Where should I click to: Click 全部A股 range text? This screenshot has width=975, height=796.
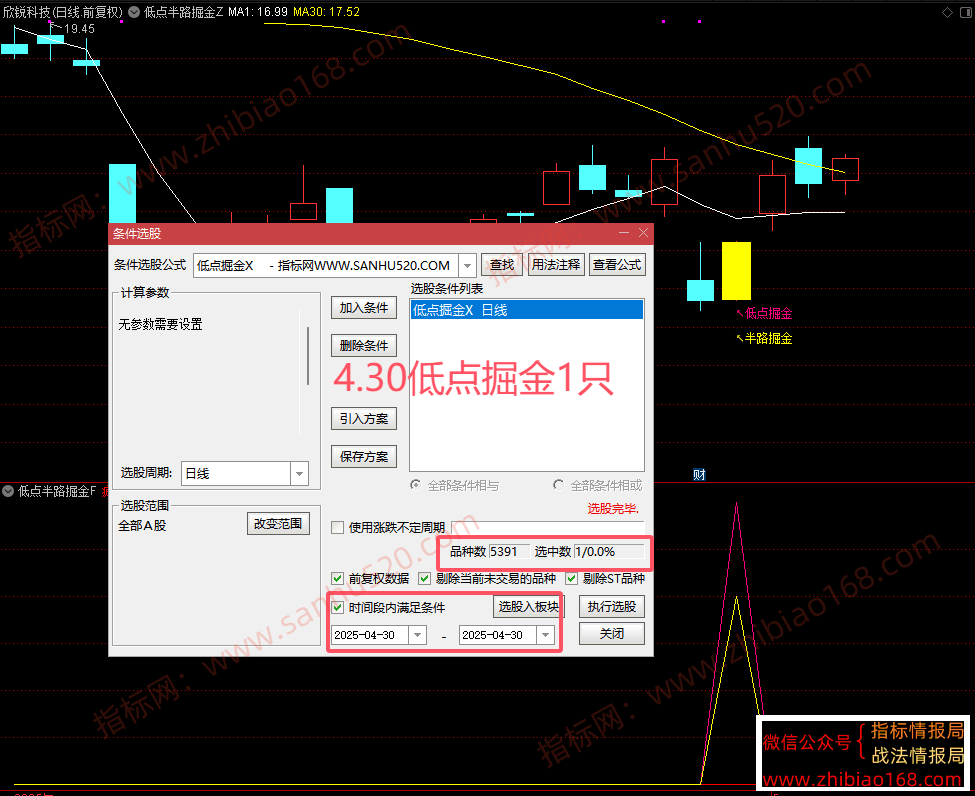(142, 525)
